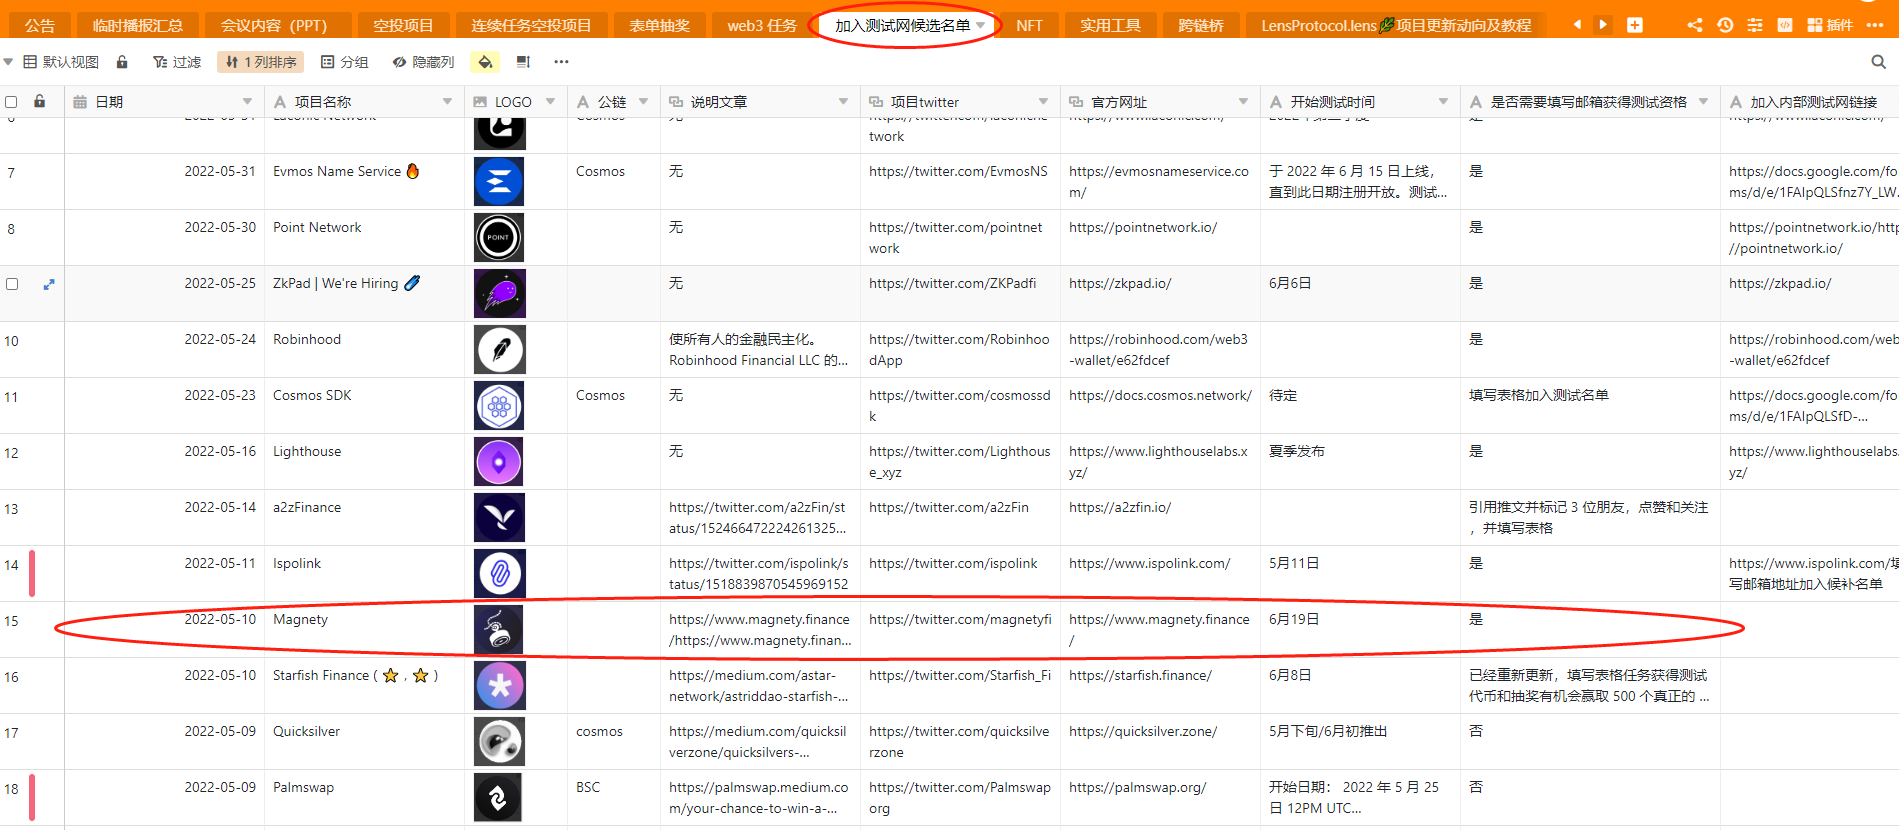Switch to the 跨链桥 tab
1899x830 pixels.
coord(1201,25)
